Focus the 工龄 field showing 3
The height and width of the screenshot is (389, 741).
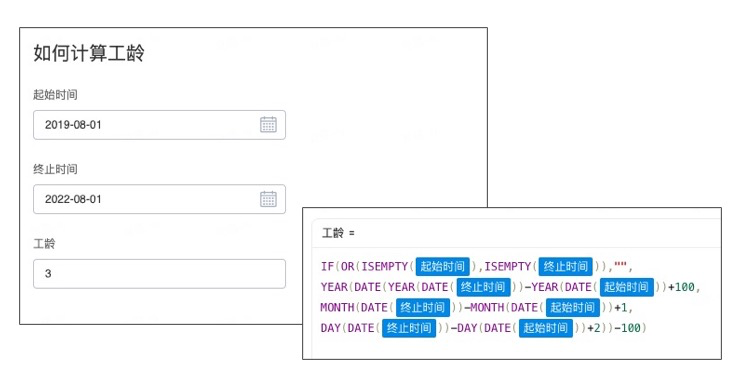(159, 274)
